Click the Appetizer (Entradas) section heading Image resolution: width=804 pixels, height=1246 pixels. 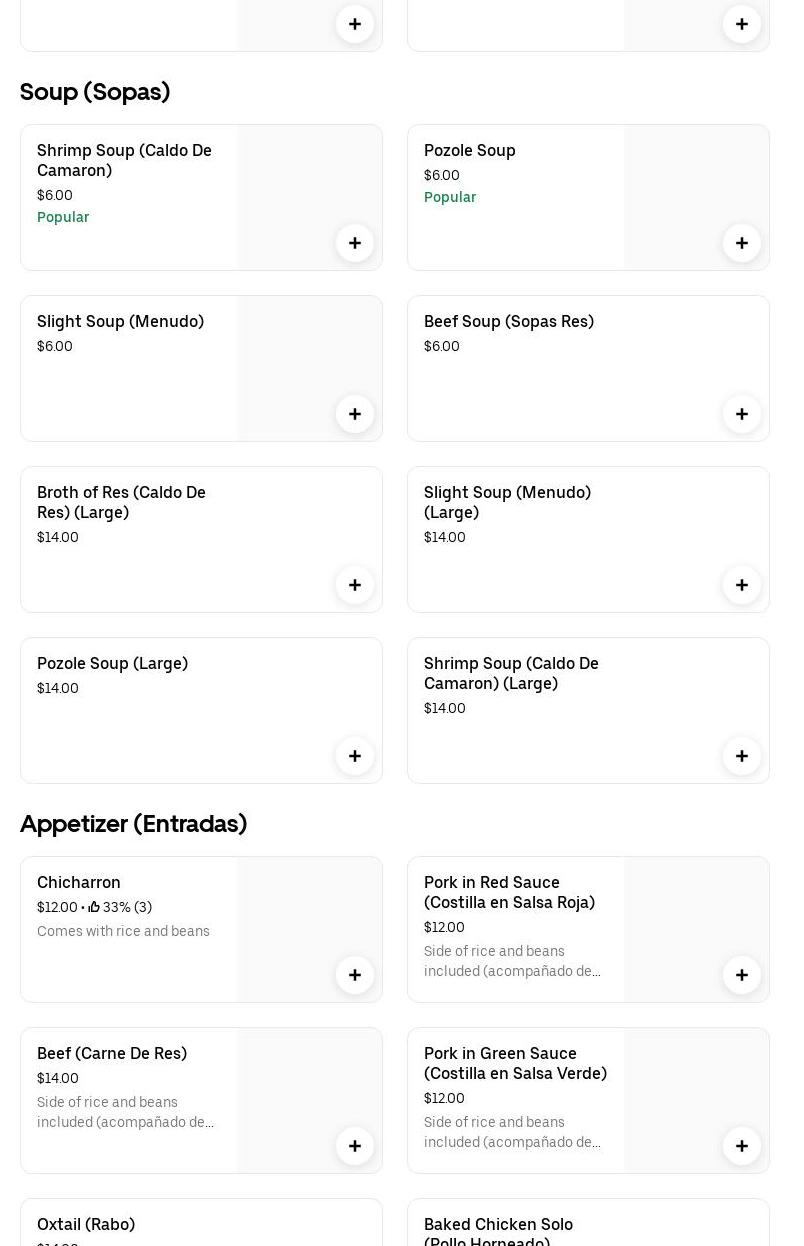(x=133, y=824)
